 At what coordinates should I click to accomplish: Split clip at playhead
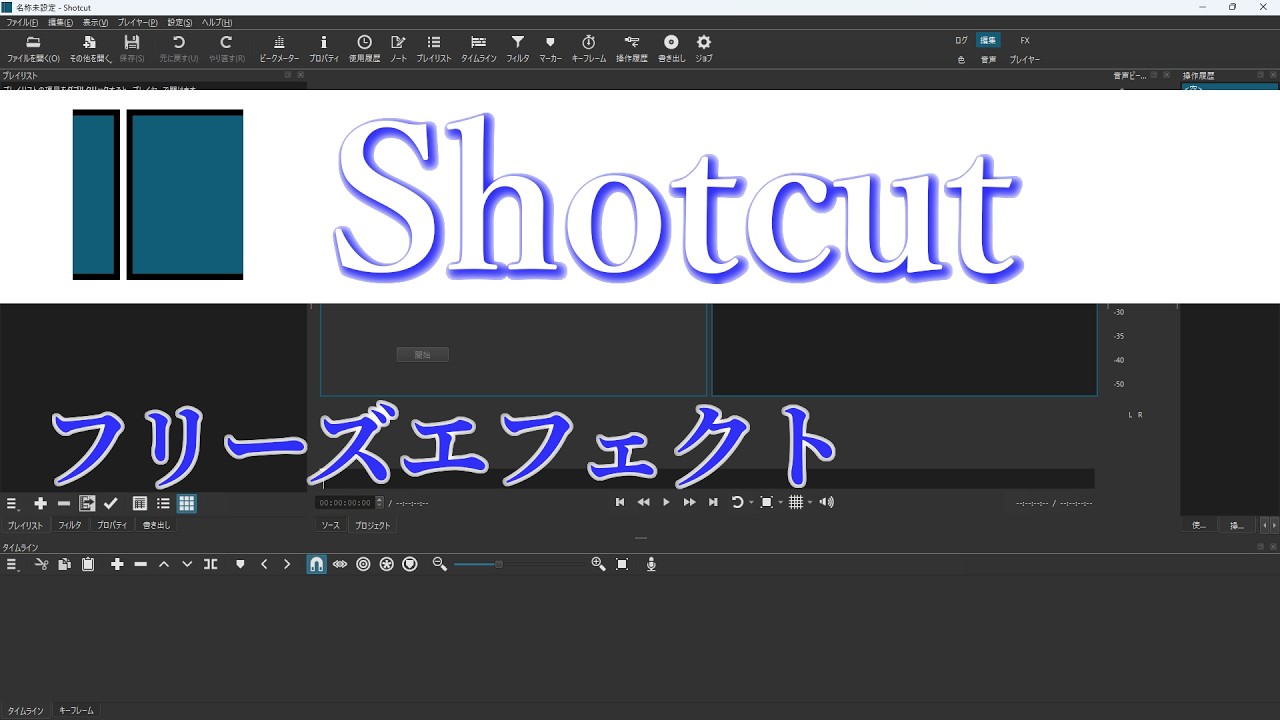coord(211,564)
